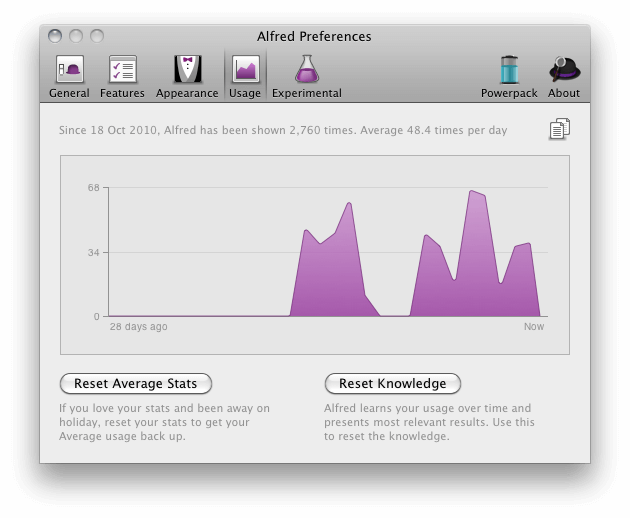
Task: Close the Alfred Preferences window
Action: tap(55, 36)
